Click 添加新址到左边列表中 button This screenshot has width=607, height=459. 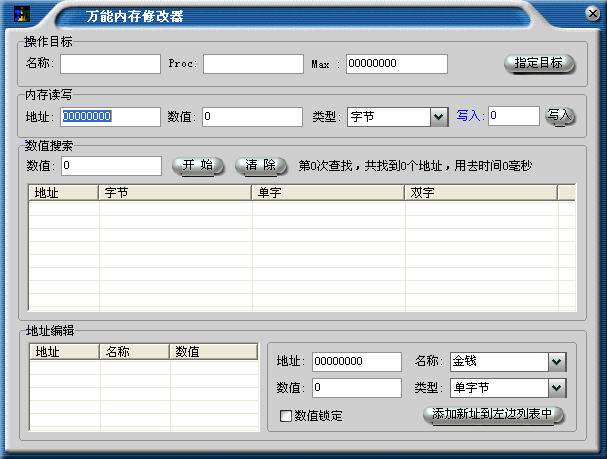(x=494, y=414)
